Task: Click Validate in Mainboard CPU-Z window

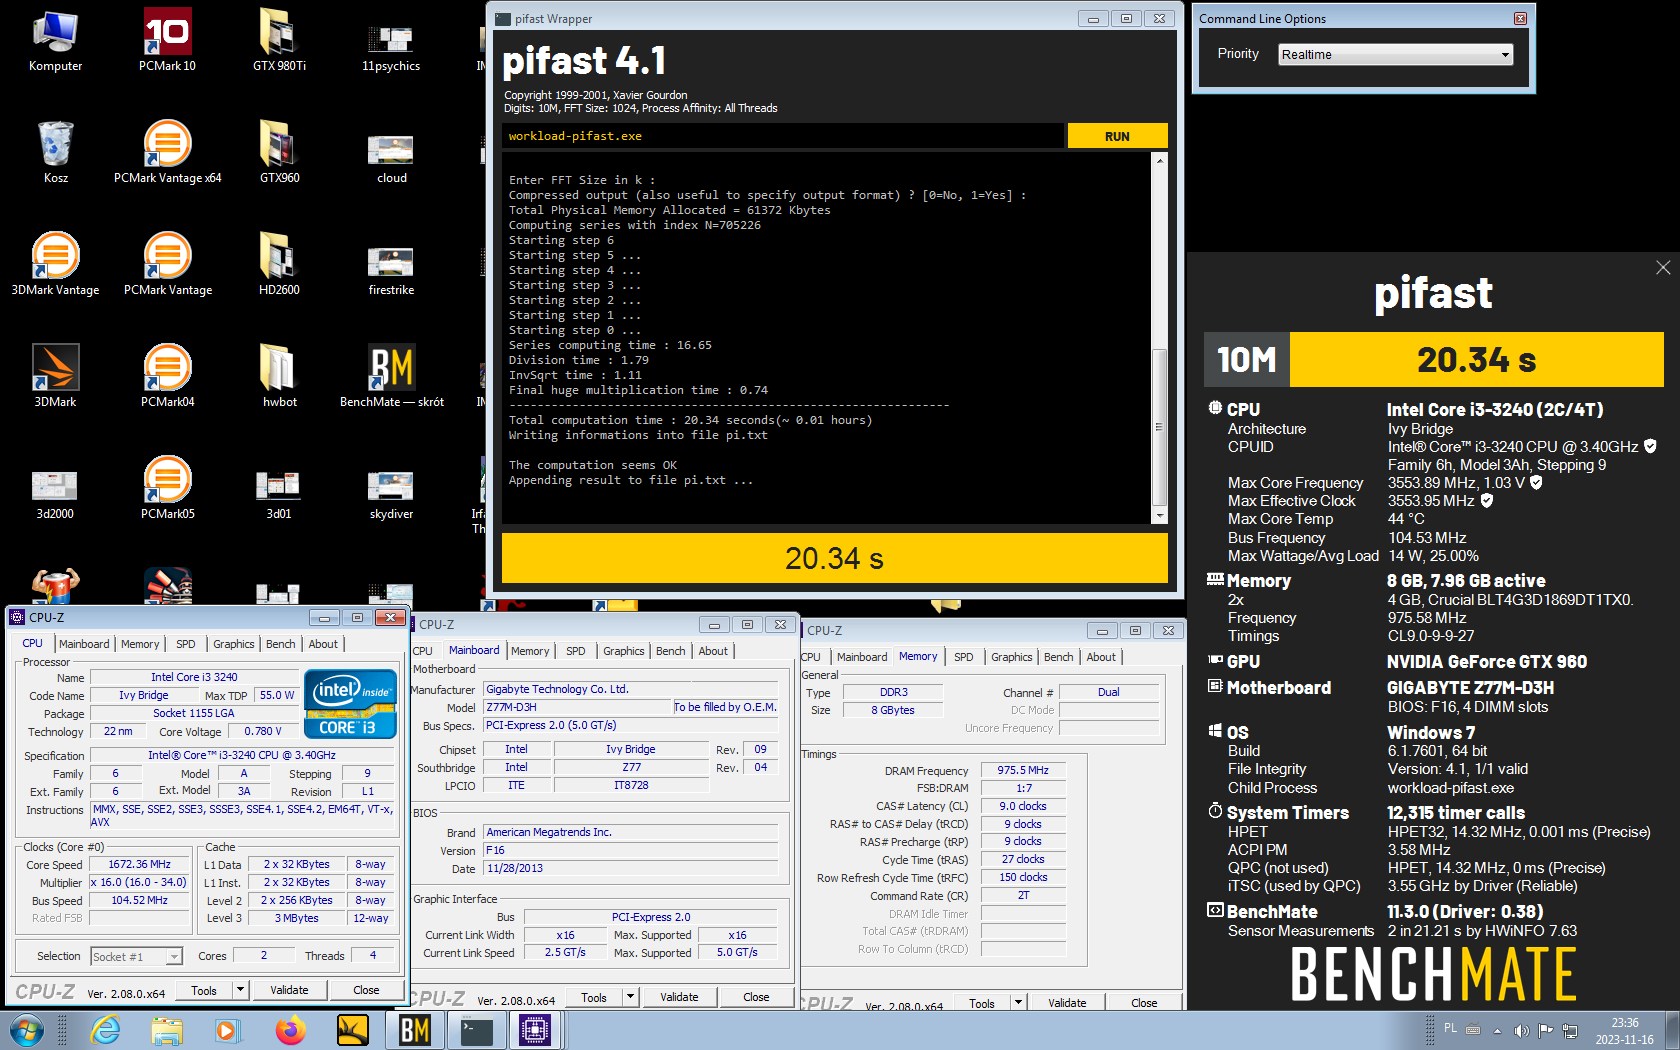Action: [x=679, y=997]
